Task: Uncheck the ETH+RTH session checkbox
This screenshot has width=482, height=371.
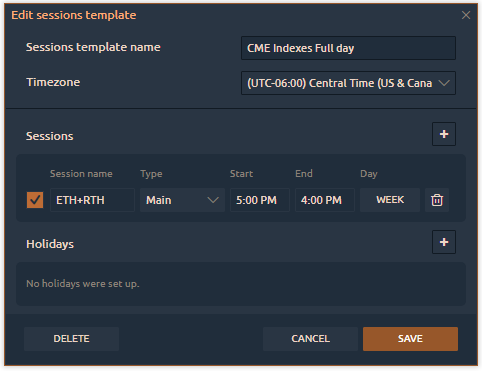Action: (x=35, y=200)
